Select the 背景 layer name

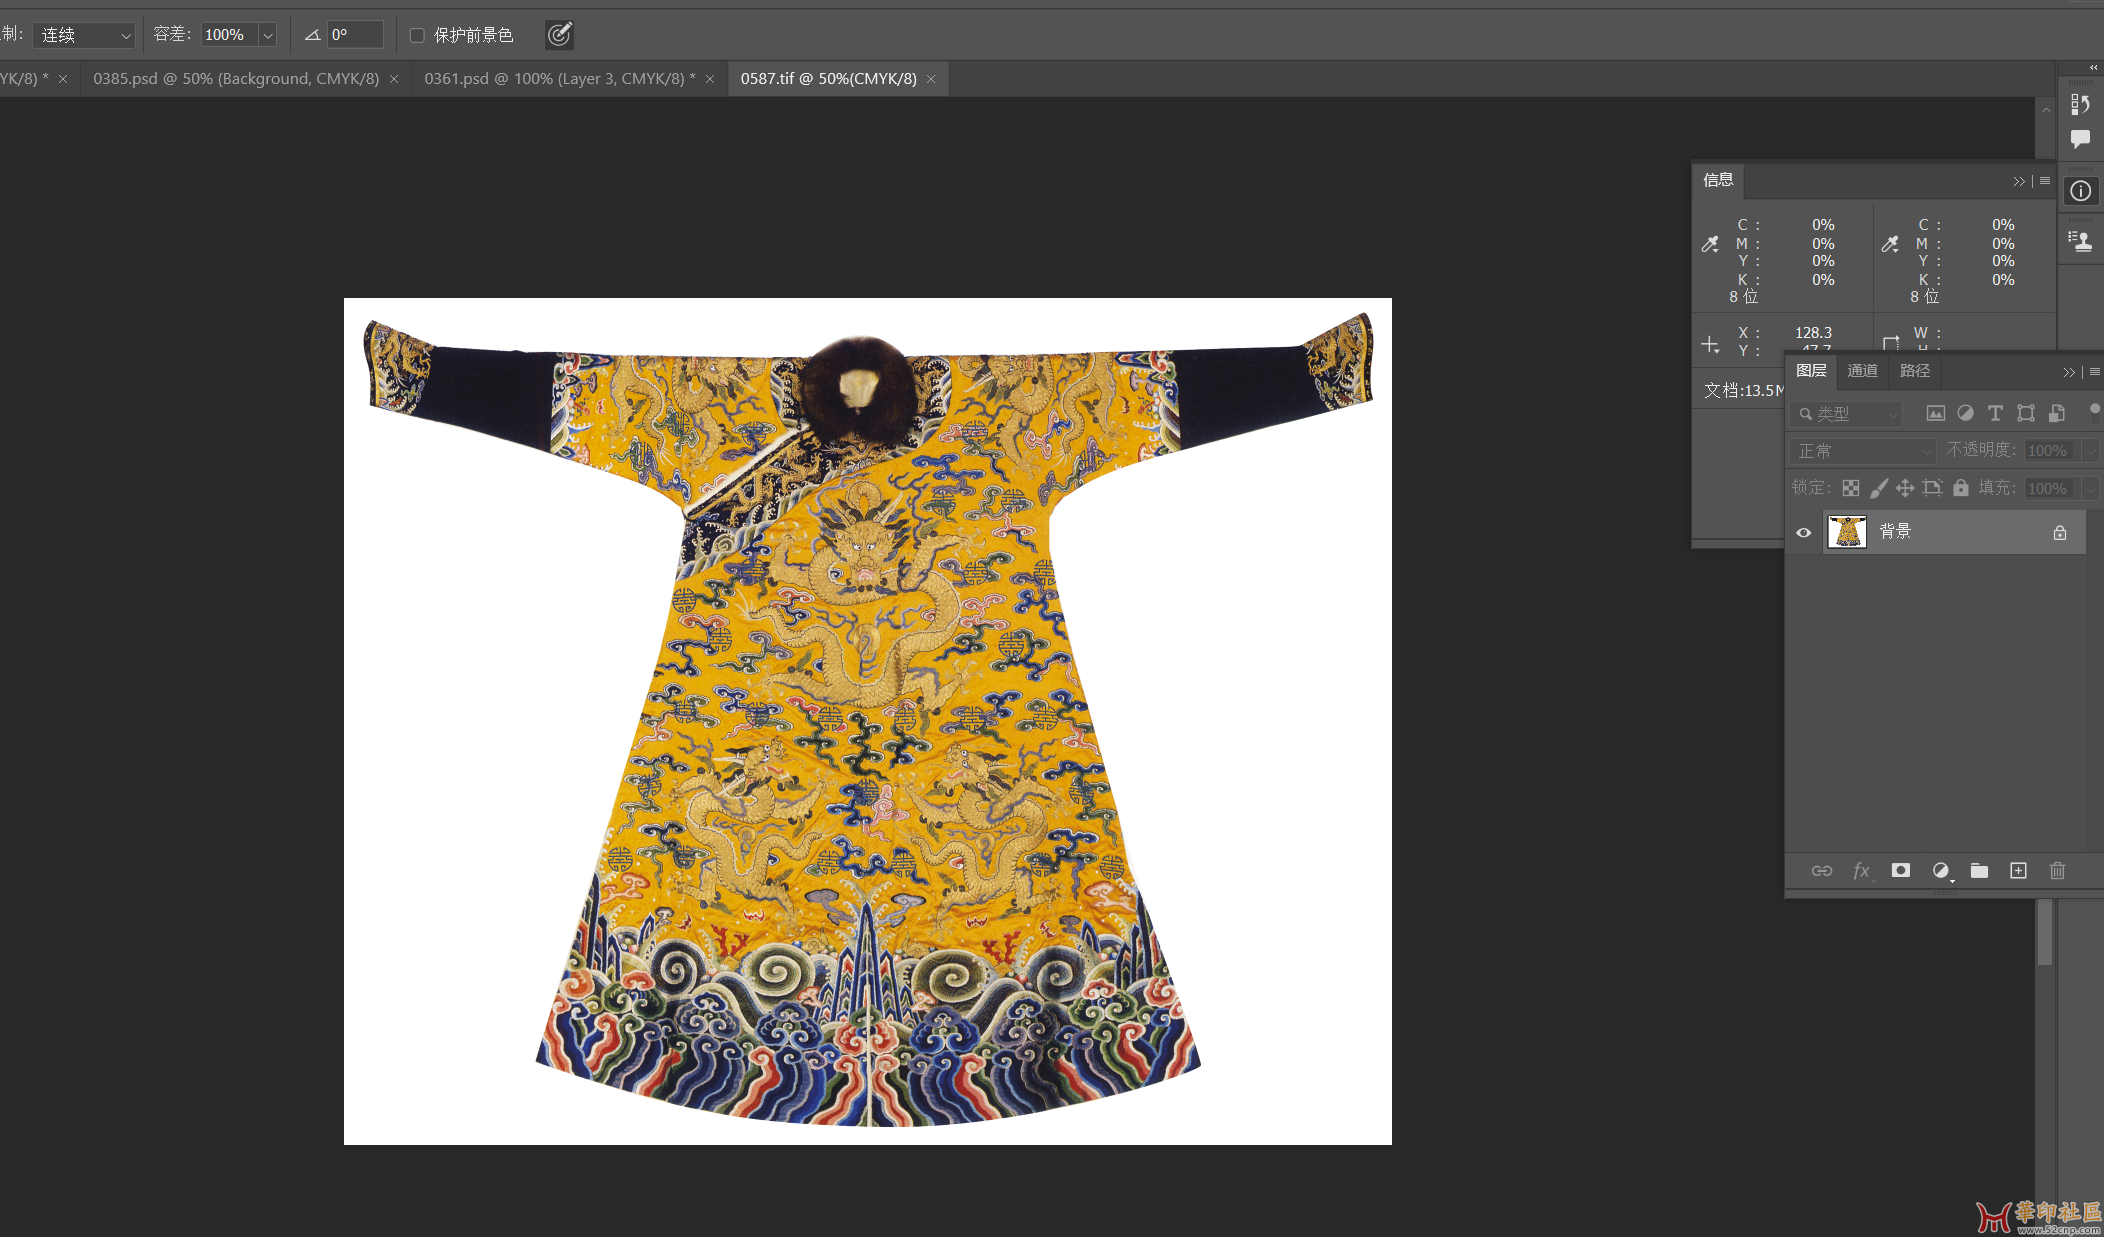[1895, 531]
